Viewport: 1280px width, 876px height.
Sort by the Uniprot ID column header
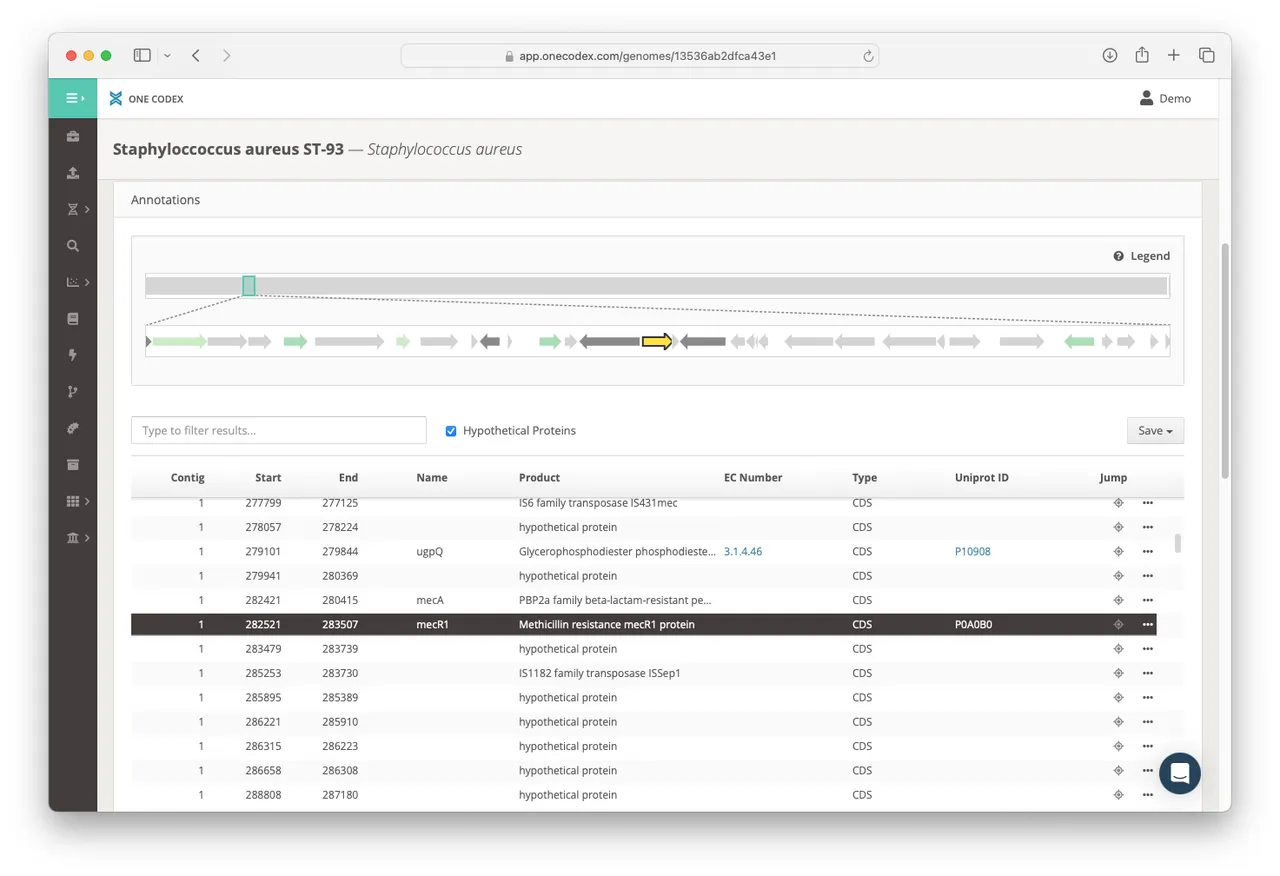[982, 478]
